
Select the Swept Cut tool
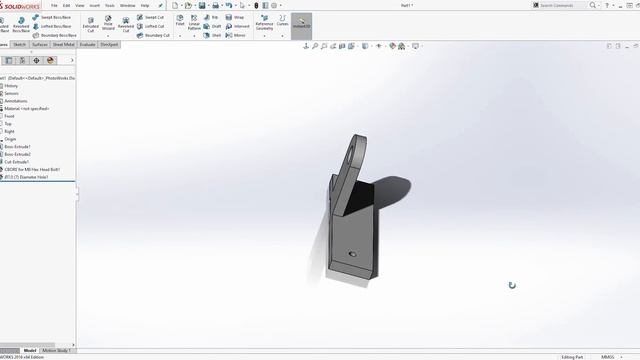150,17
